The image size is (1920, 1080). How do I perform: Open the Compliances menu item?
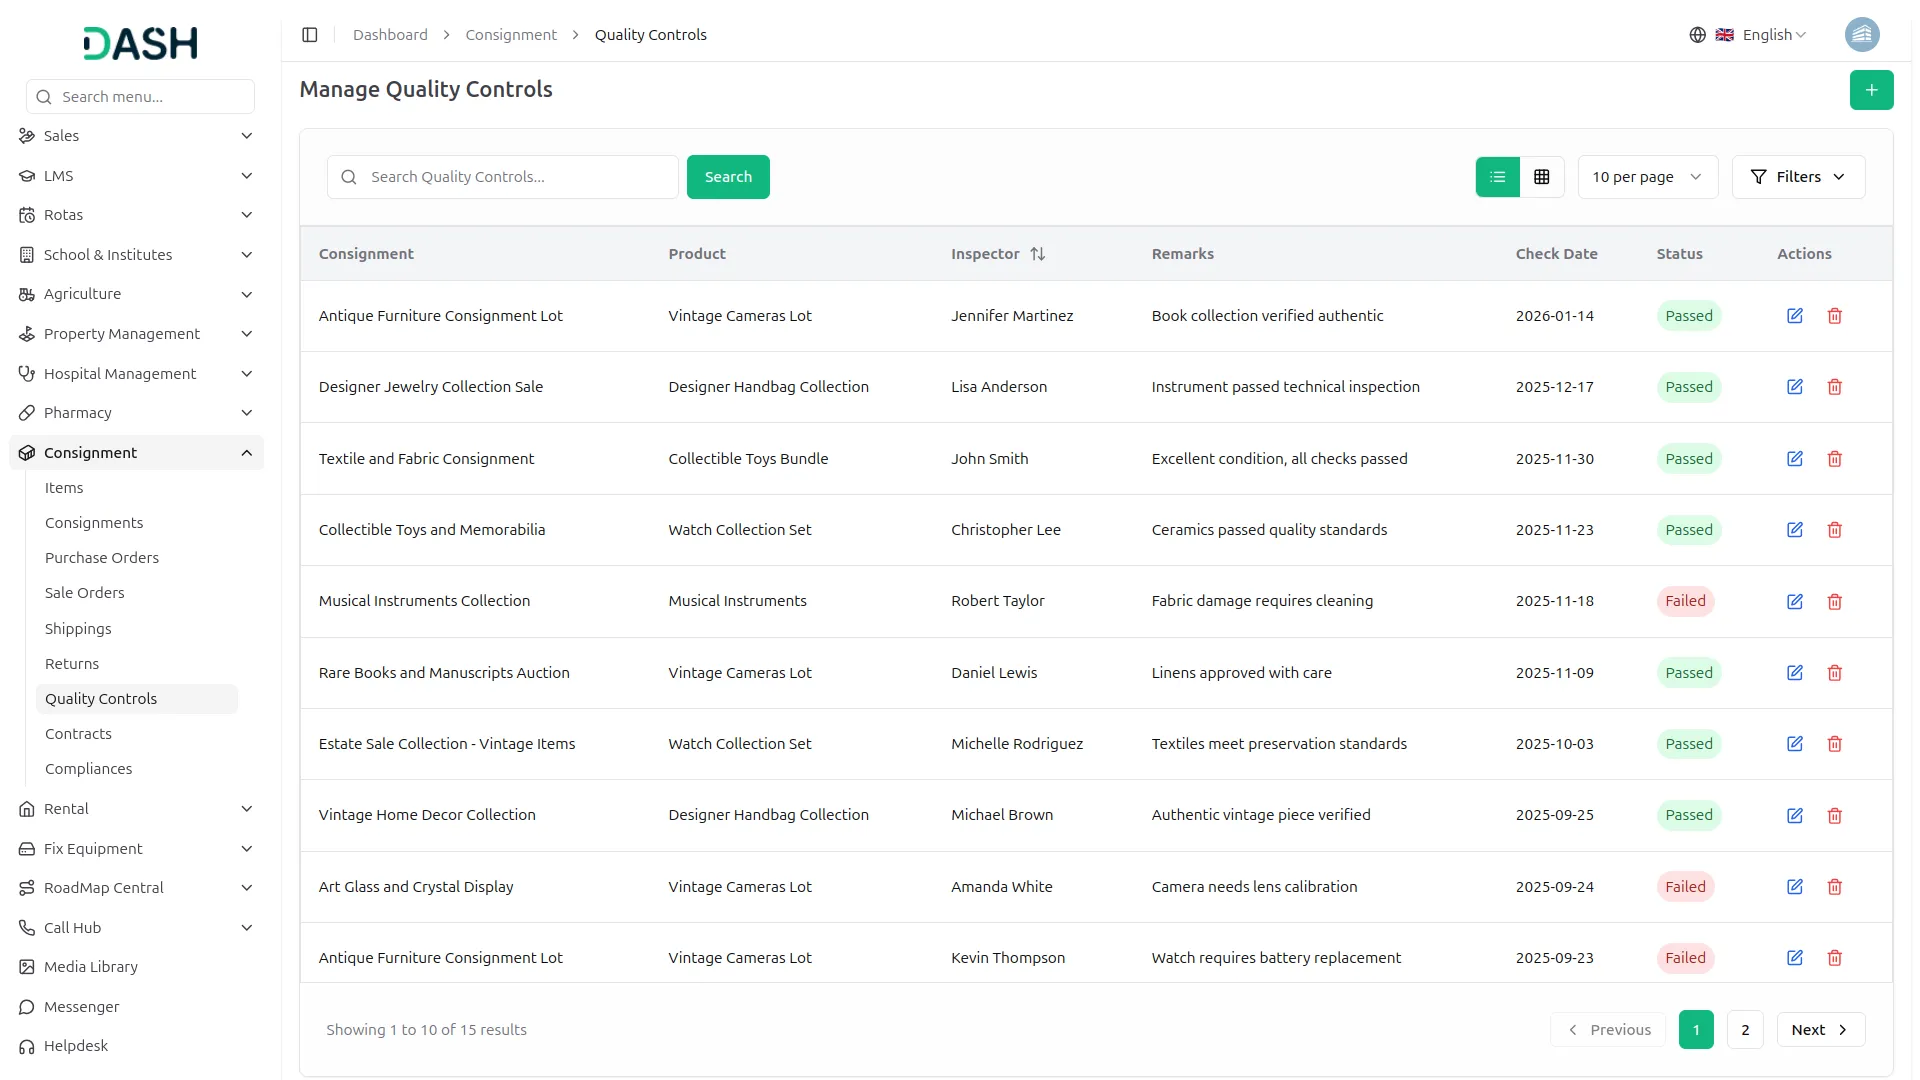click(88, 768)
